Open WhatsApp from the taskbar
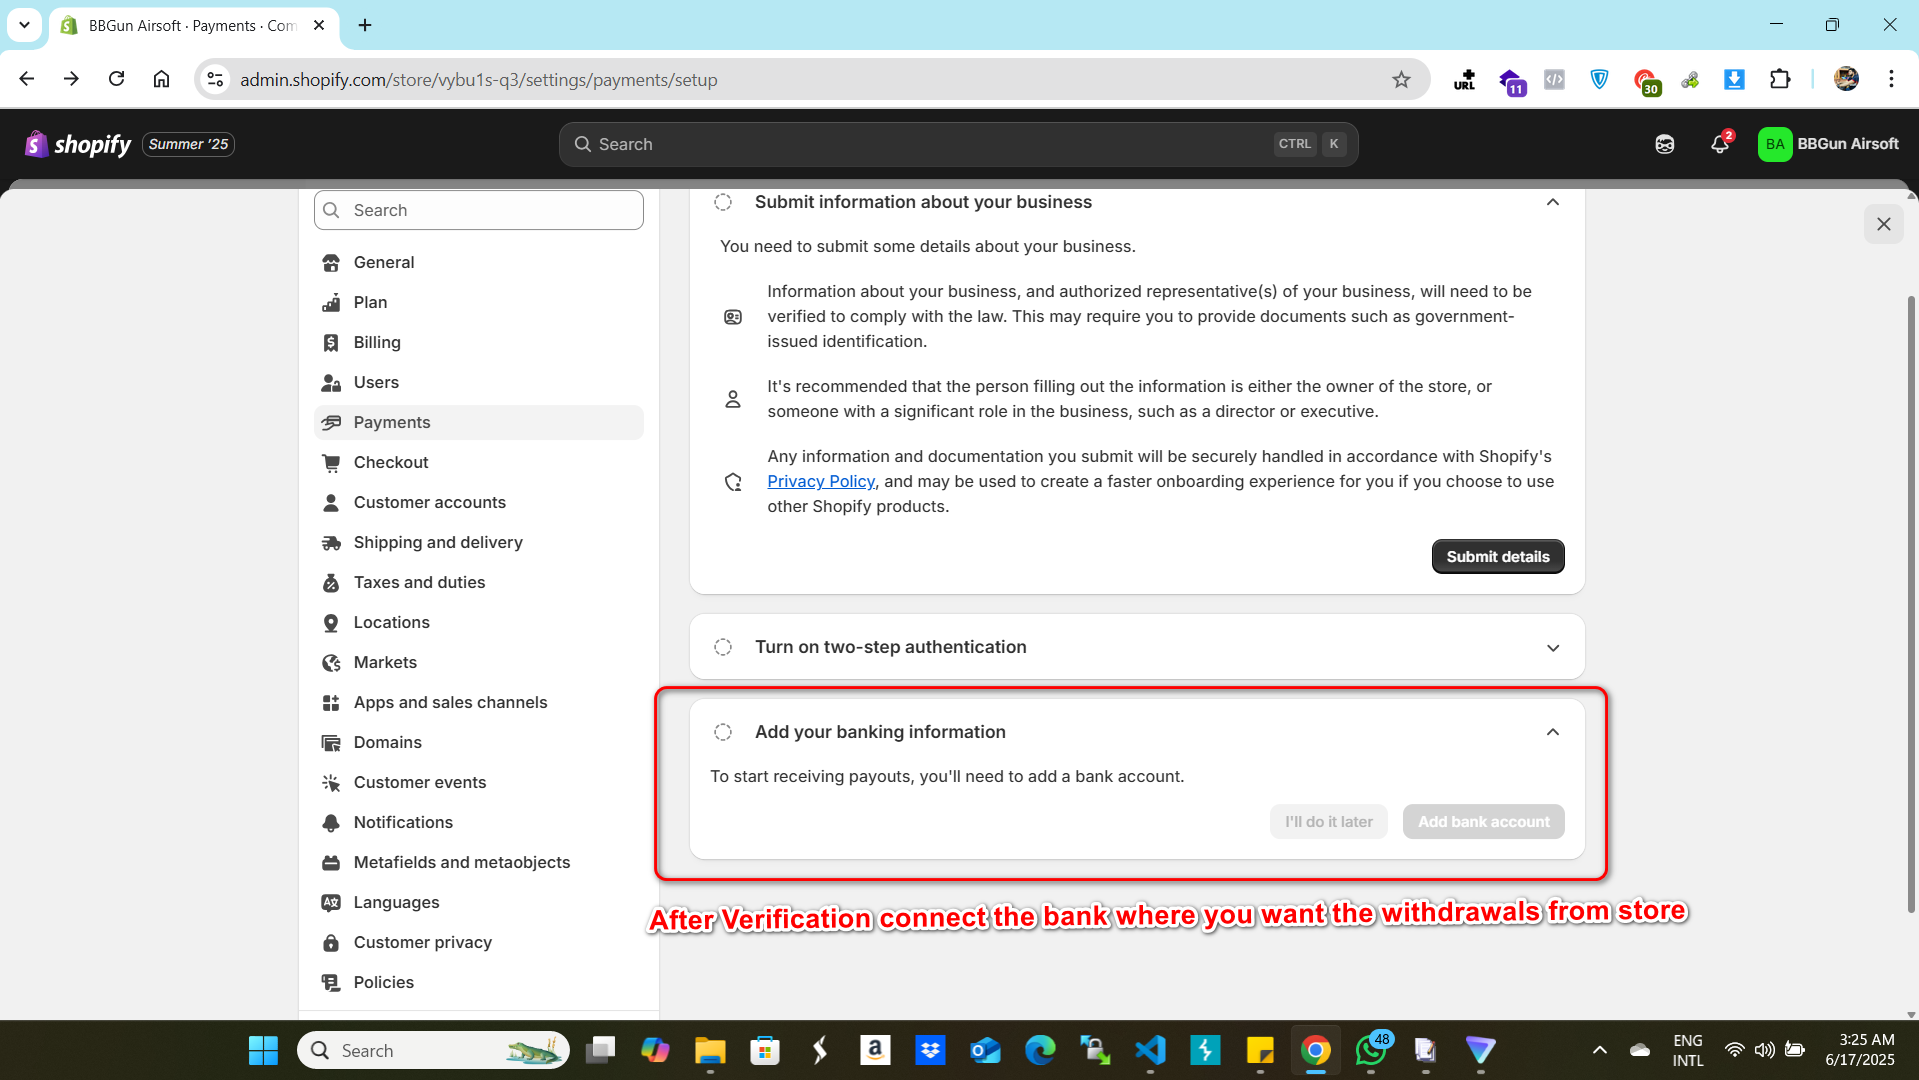1919x1080 pixels. [1370, 1050]
